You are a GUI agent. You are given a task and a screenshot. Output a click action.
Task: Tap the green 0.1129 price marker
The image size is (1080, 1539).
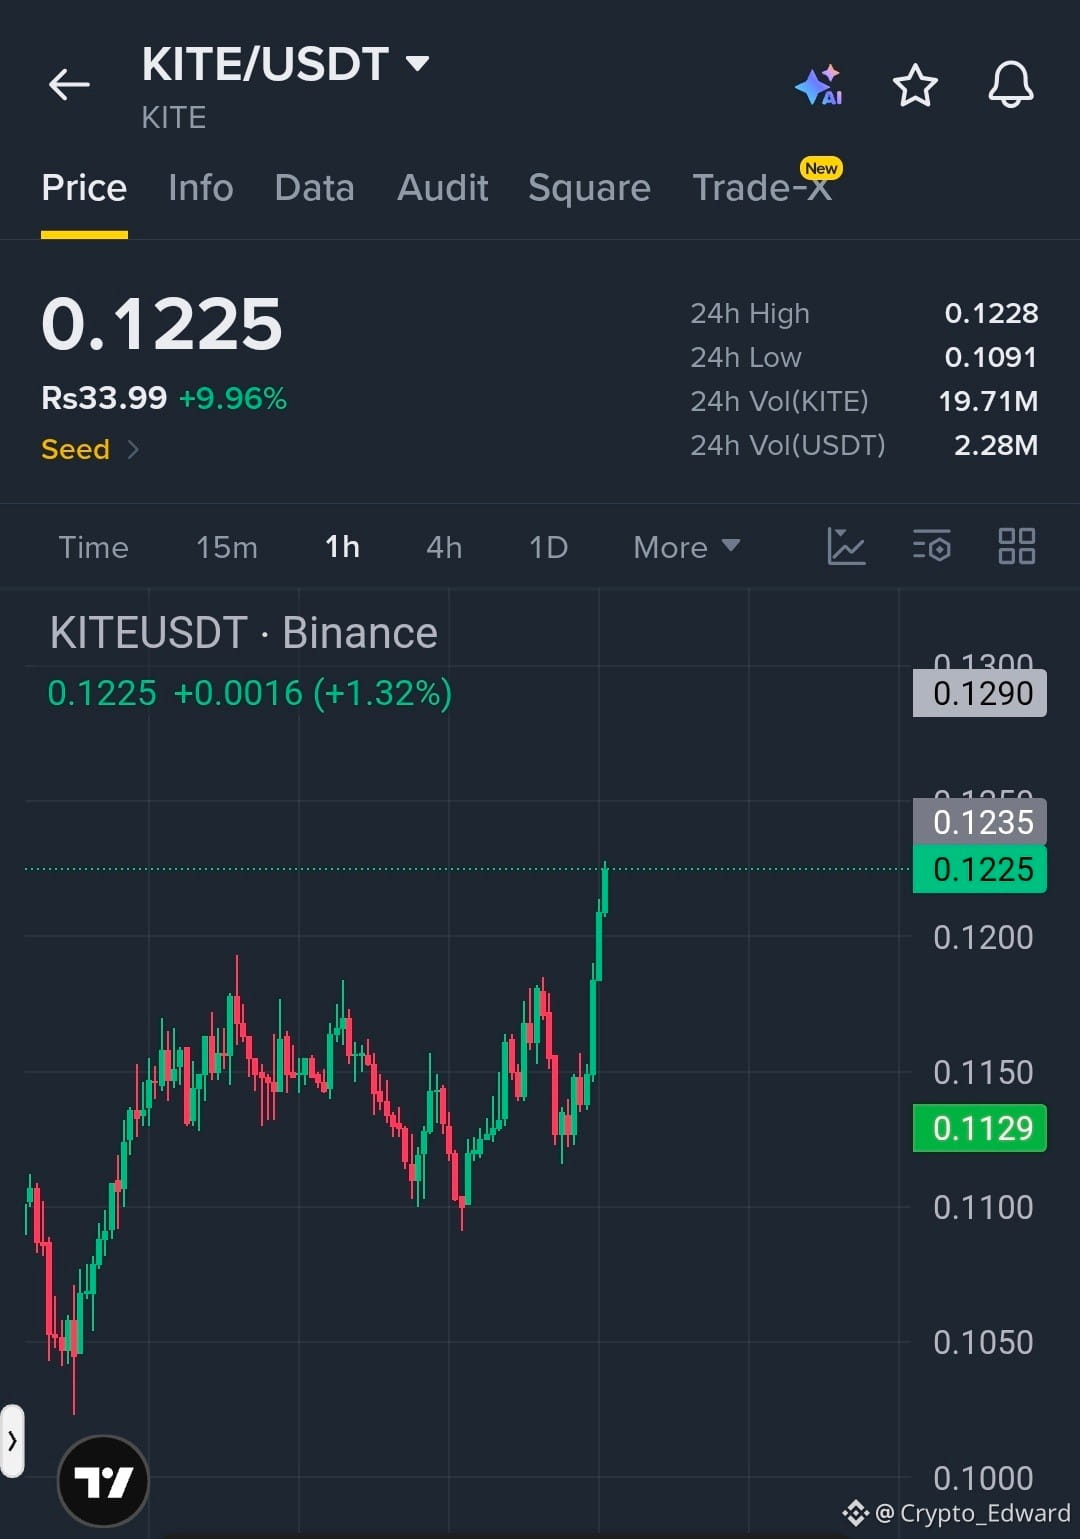980,1128
